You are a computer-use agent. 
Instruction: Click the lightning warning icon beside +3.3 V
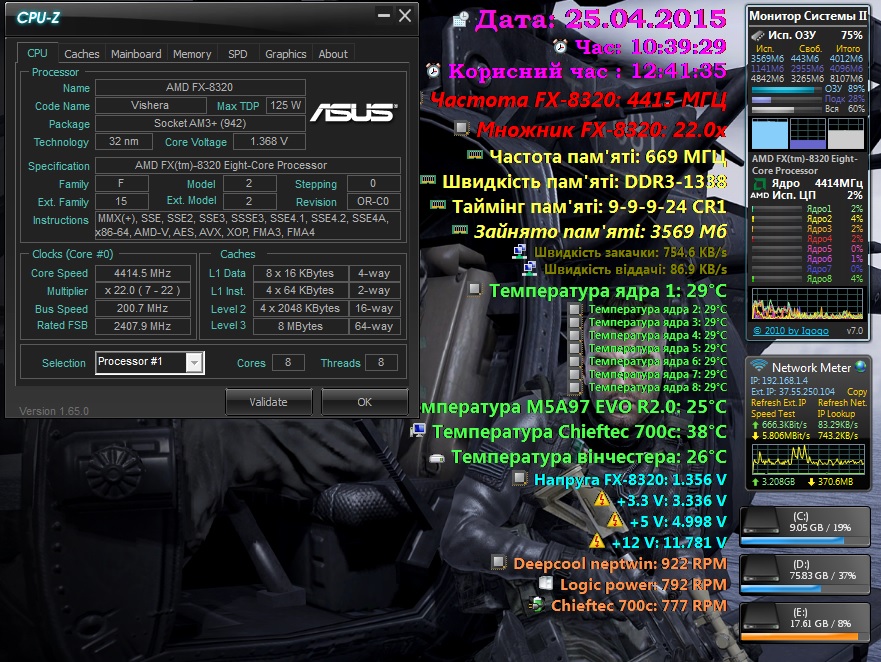click(x=602, y=499)
